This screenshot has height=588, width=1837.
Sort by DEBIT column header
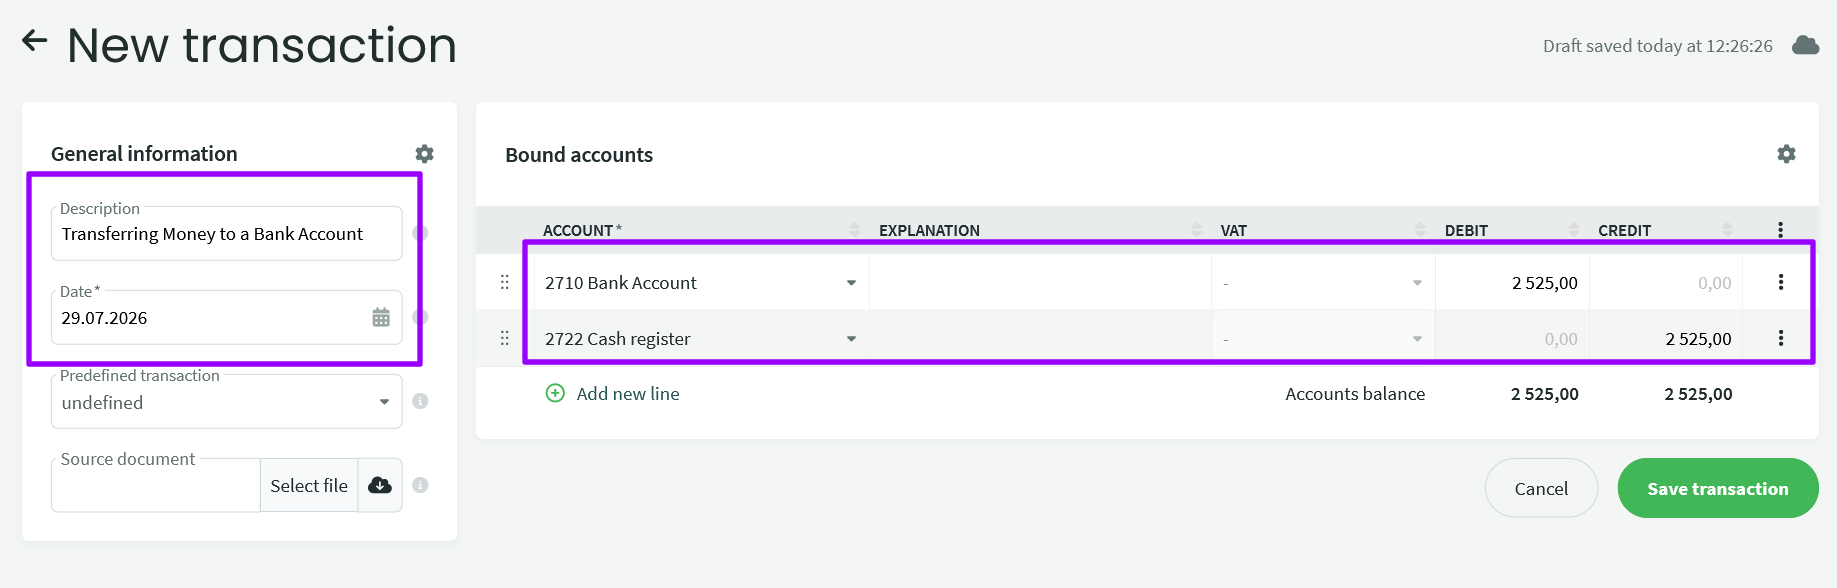1466,230
